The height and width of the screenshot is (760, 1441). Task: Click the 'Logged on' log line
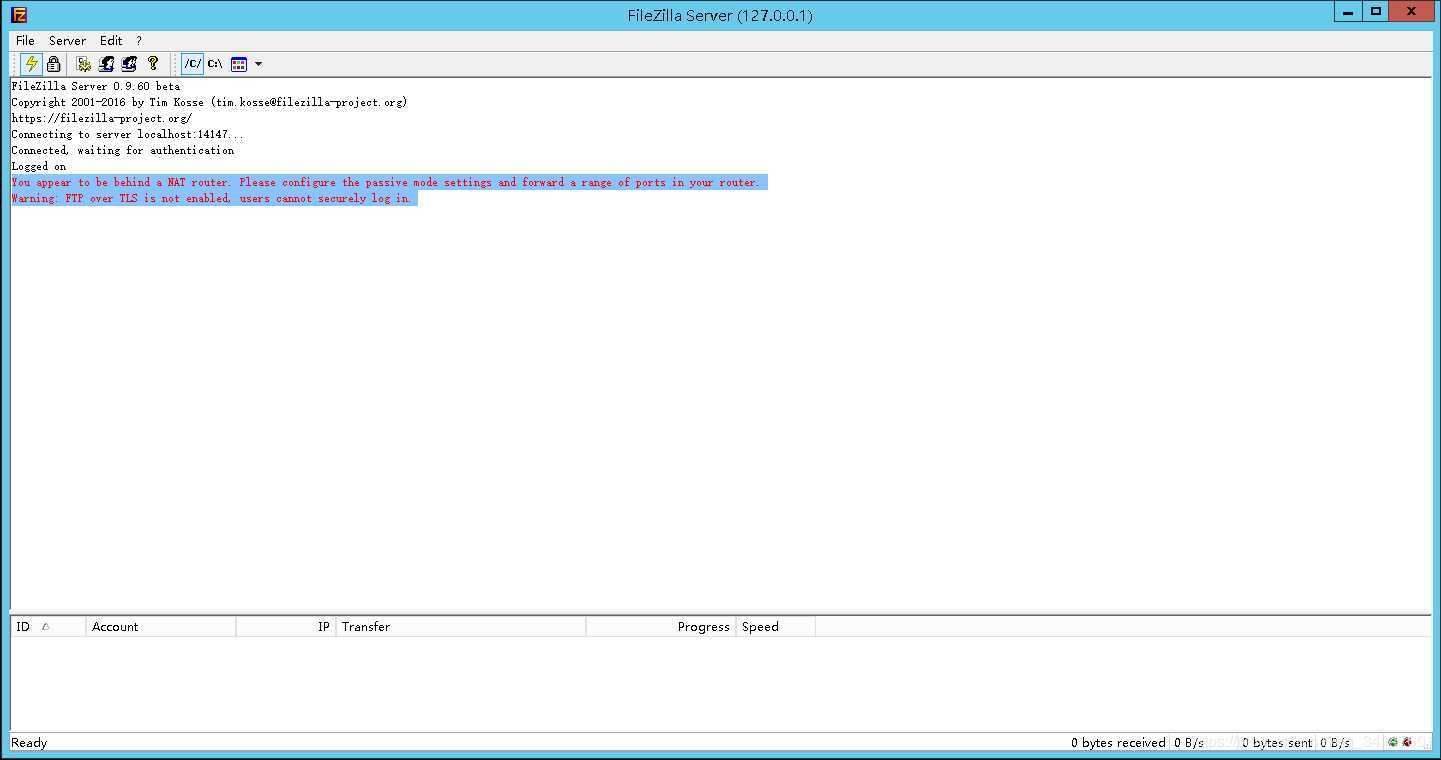(39, 166)
